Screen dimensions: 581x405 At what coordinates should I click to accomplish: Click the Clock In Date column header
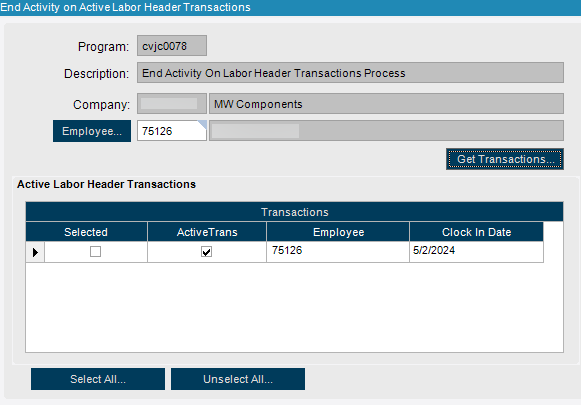477,232
